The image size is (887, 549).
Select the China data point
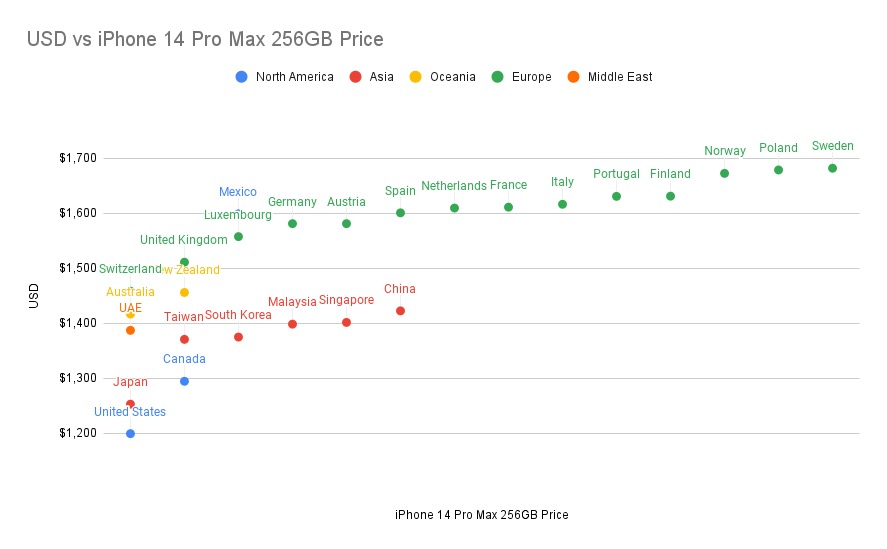tap(400, 311)
